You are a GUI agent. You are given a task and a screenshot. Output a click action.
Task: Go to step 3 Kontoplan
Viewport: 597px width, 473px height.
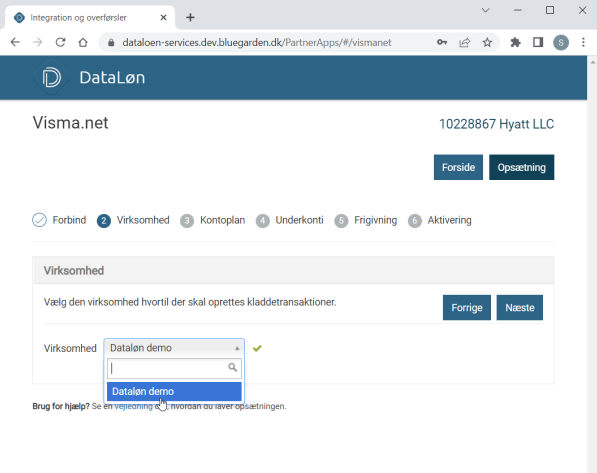pos(212,221)
